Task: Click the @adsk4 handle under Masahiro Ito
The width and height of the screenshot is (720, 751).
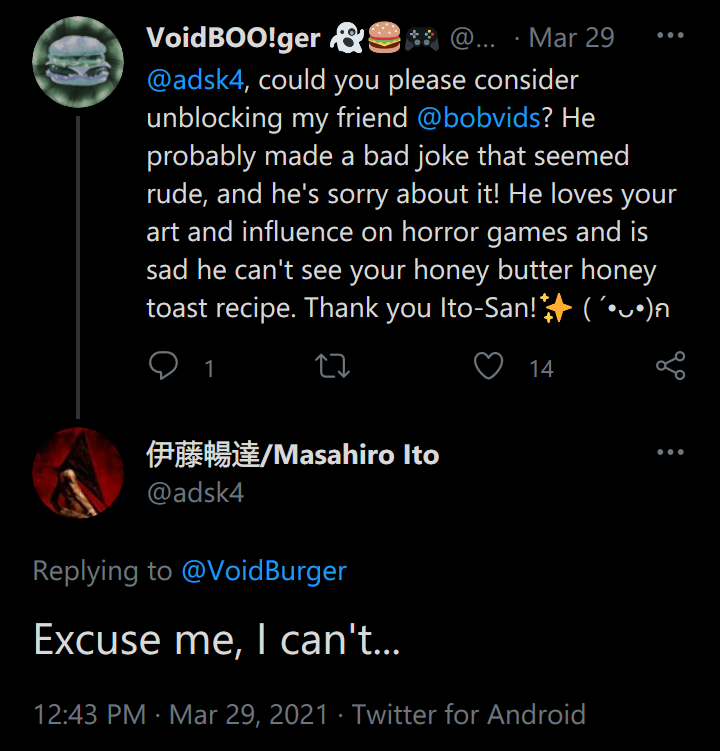Action: point(195,493)
